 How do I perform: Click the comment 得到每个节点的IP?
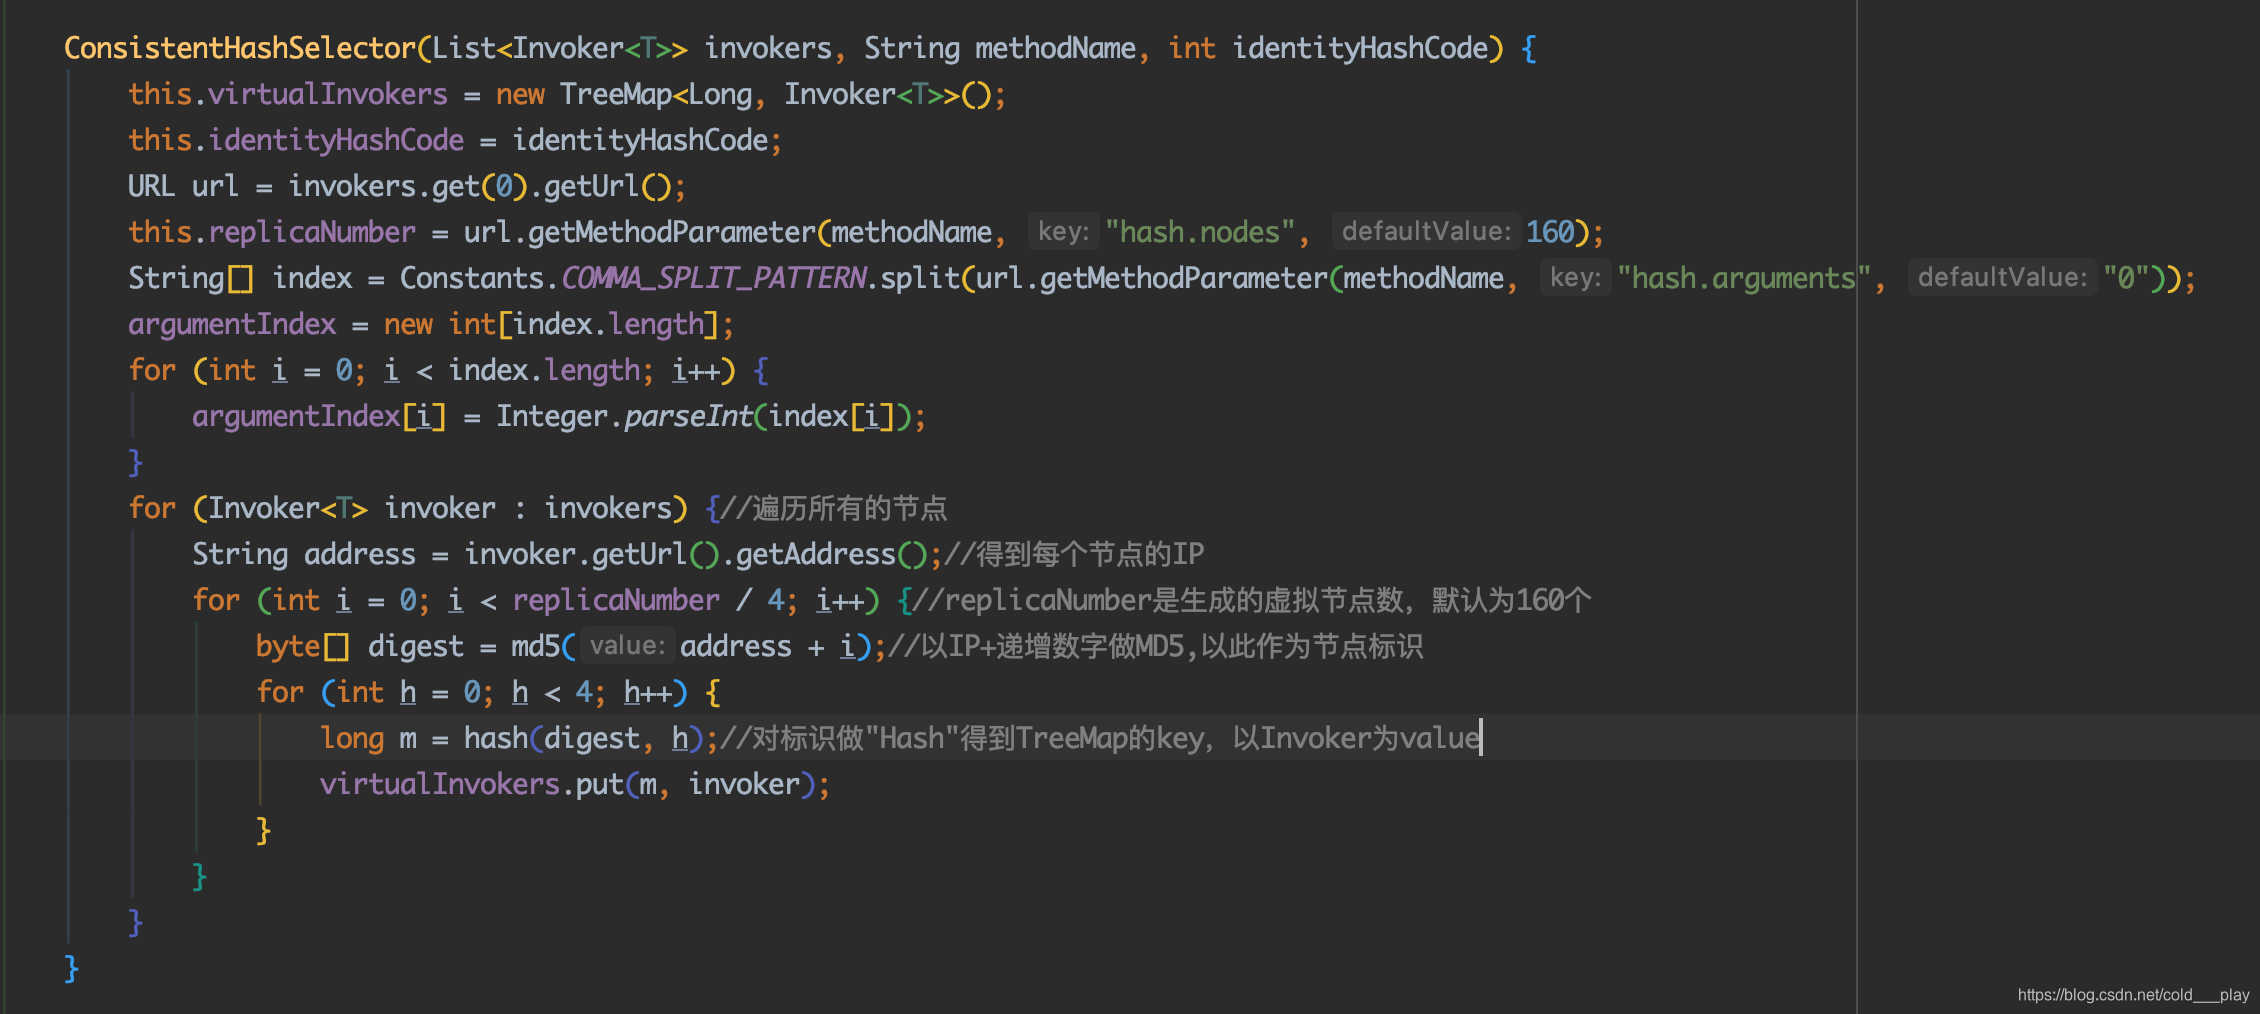1074,554
